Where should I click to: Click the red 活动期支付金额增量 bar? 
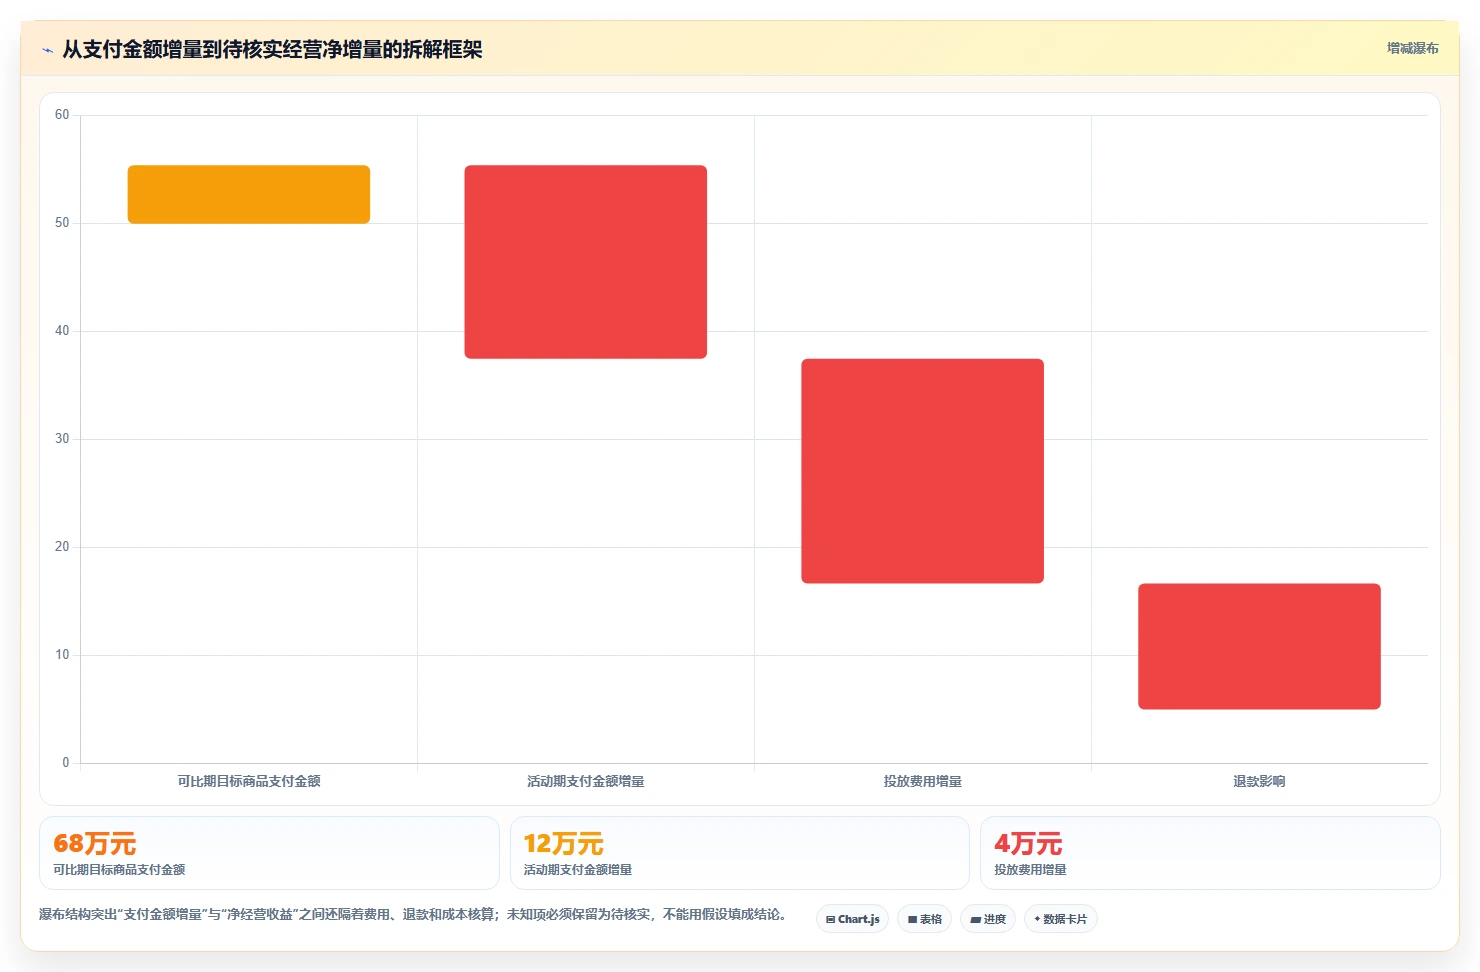coord(586,262)
